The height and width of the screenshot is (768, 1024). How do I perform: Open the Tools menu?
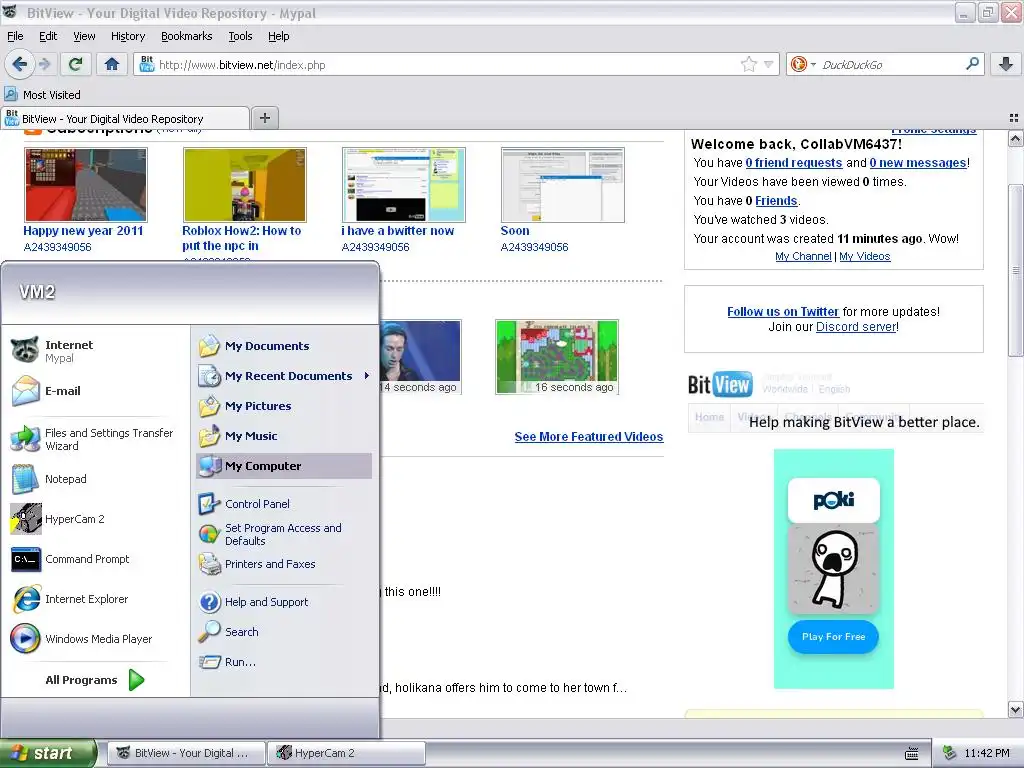pyautogui.click(x=240, y=36)
